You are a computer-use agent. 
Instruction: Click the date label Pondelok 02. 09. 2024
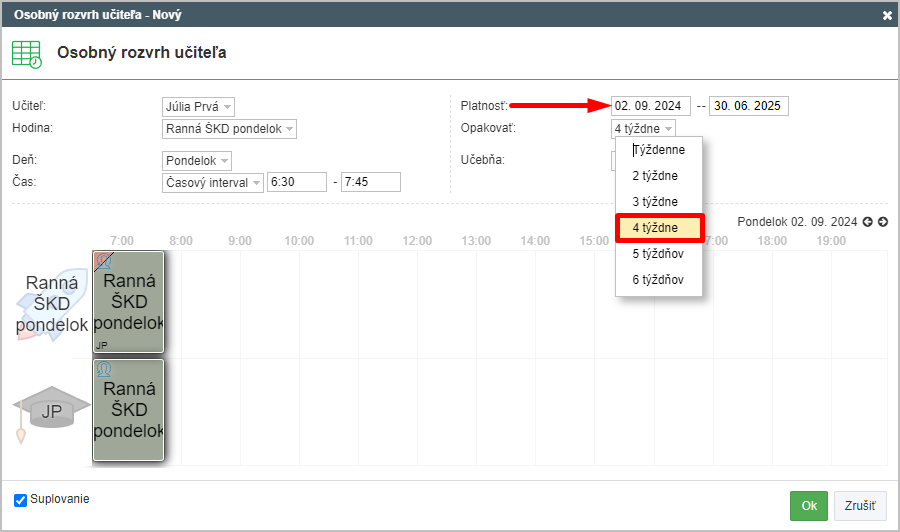click(x=797, y=222)
